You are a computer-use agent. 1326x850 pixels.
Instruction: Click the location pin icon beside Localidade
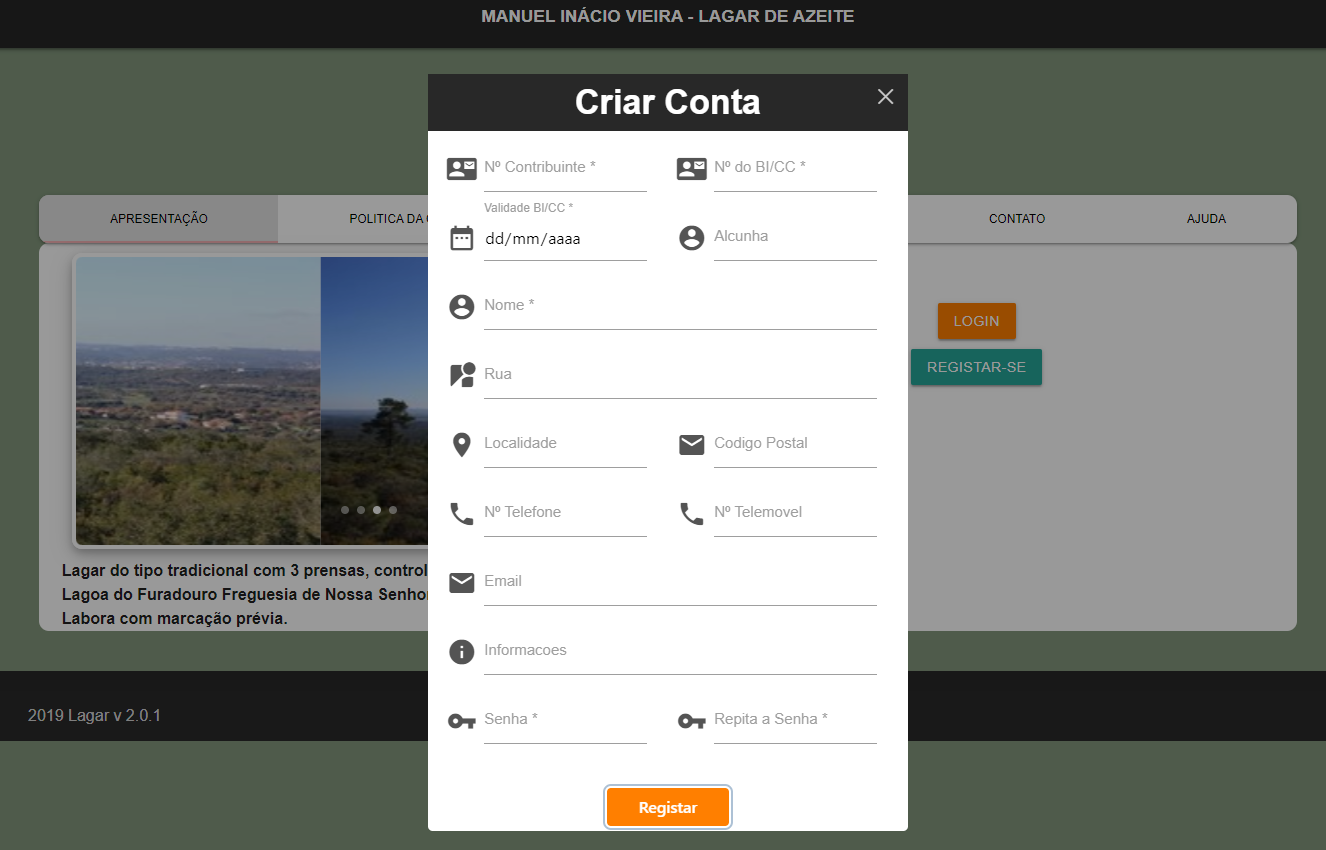tap(461, 445)
